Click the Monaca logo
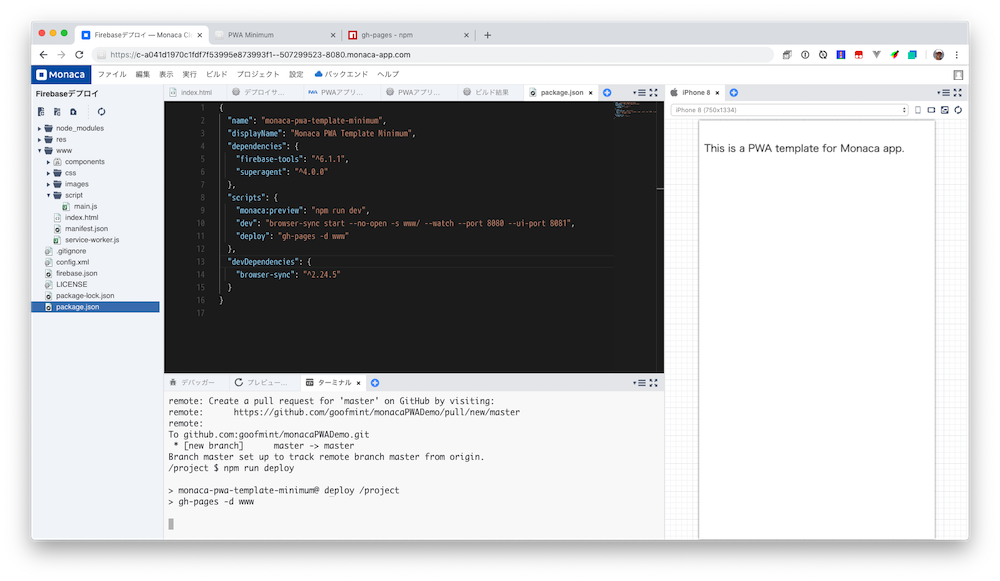The image size is (1000, 581). (x=61, y=75)
